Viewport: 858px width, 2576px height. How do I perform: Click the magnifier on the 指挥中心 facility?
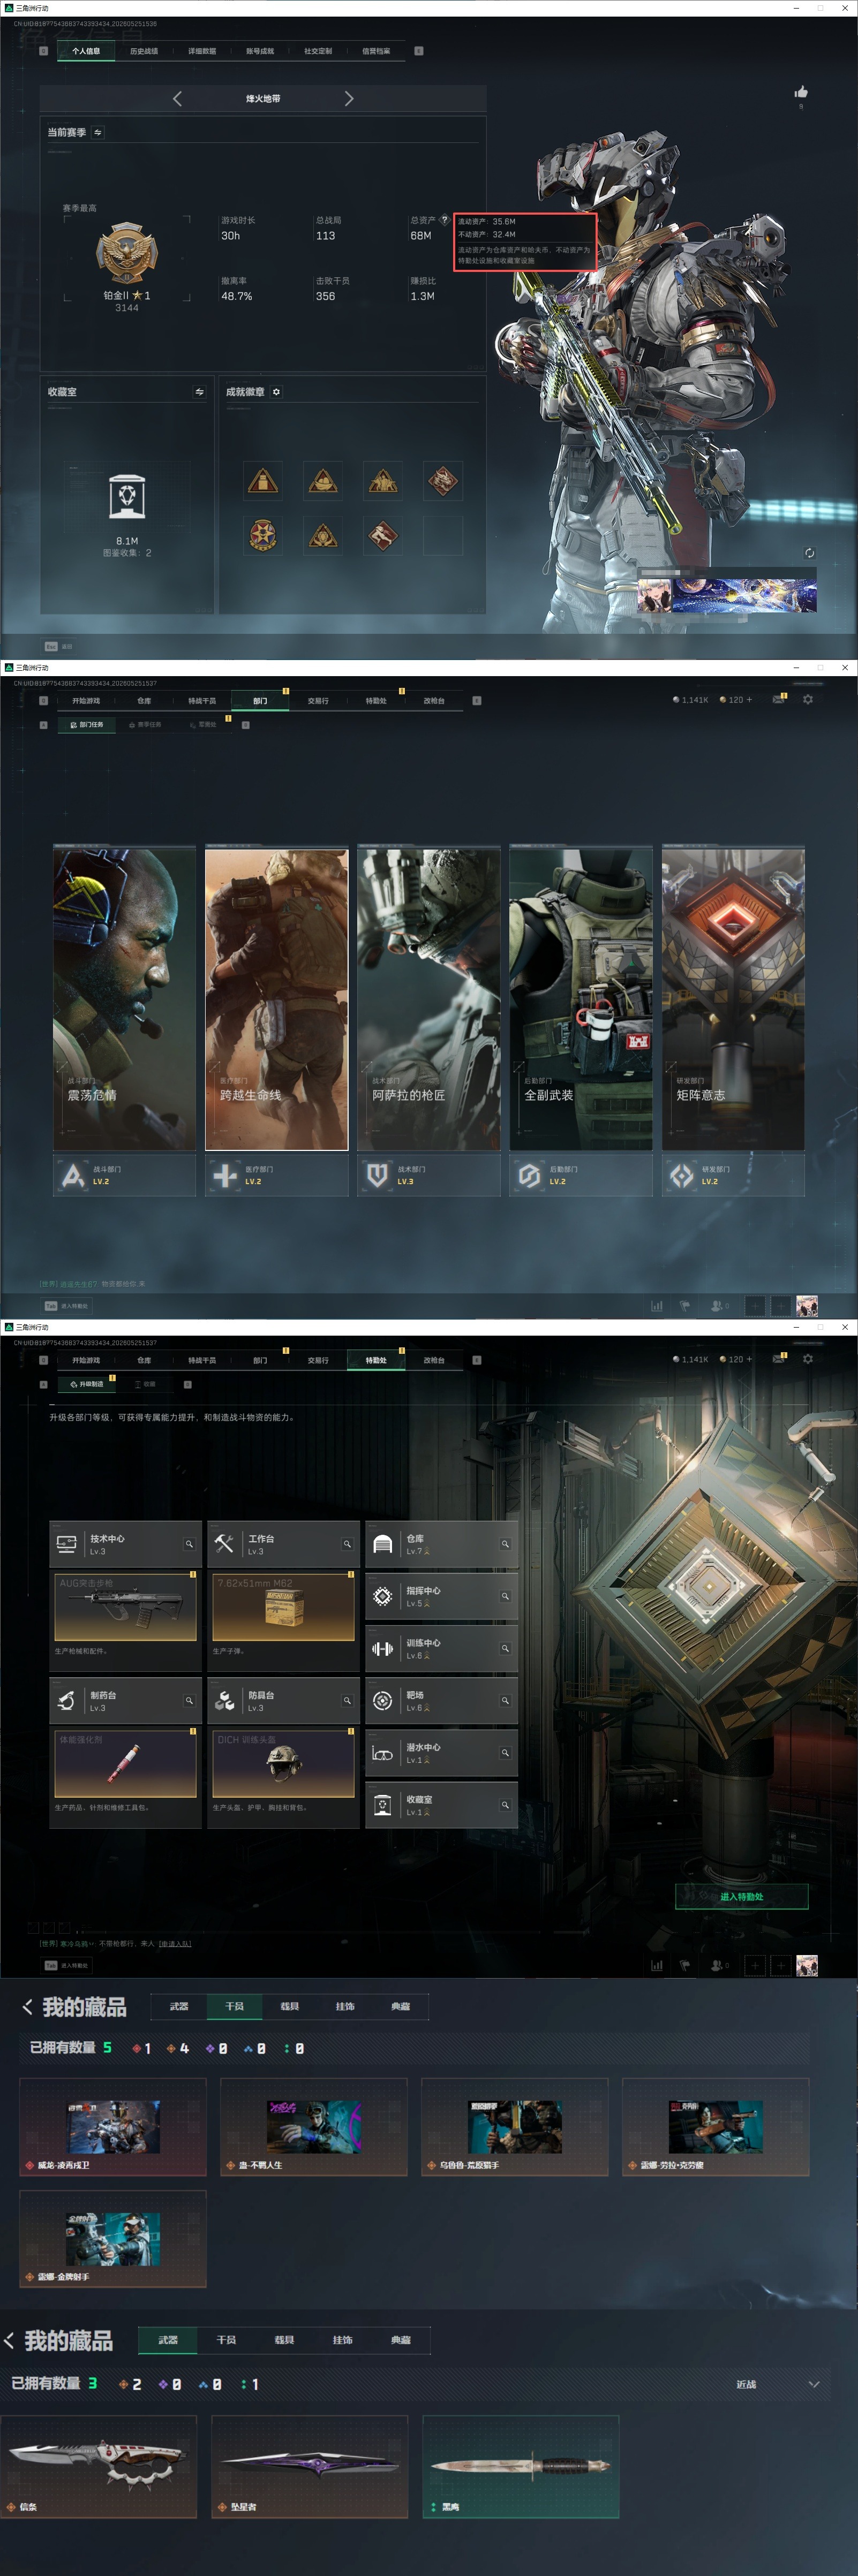point(505,1596)
